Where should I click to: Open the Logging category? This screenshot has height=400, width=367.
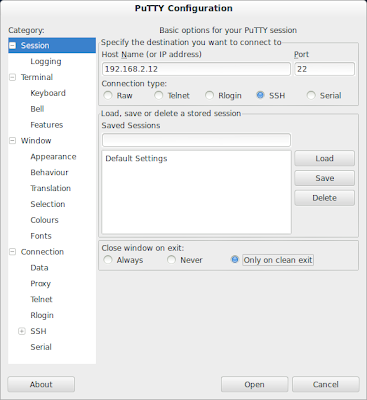pos(46,61)
